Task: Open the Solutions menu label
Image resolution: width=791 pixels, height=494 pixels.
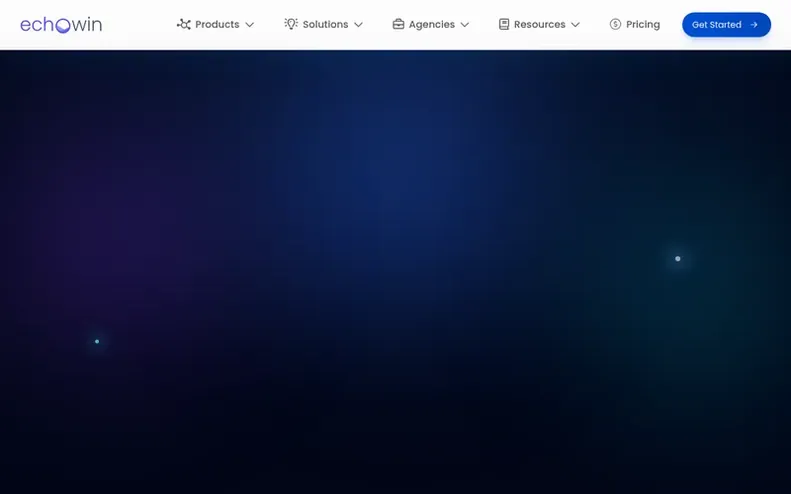Action: [x=325, y=24]
